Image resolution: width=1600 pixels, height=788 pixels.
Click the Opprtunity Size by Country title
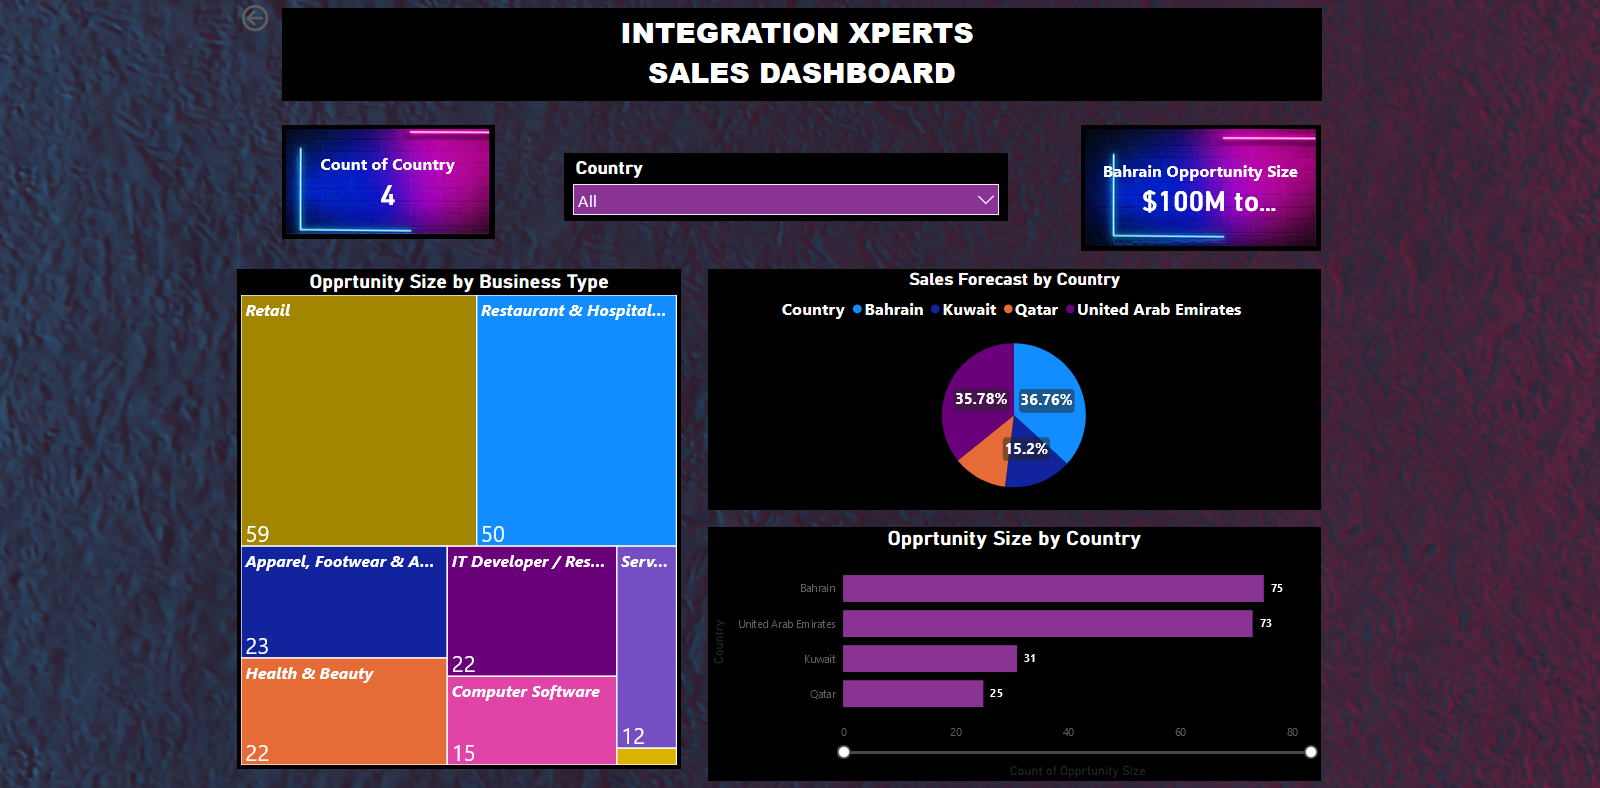tap(1014, 539)
